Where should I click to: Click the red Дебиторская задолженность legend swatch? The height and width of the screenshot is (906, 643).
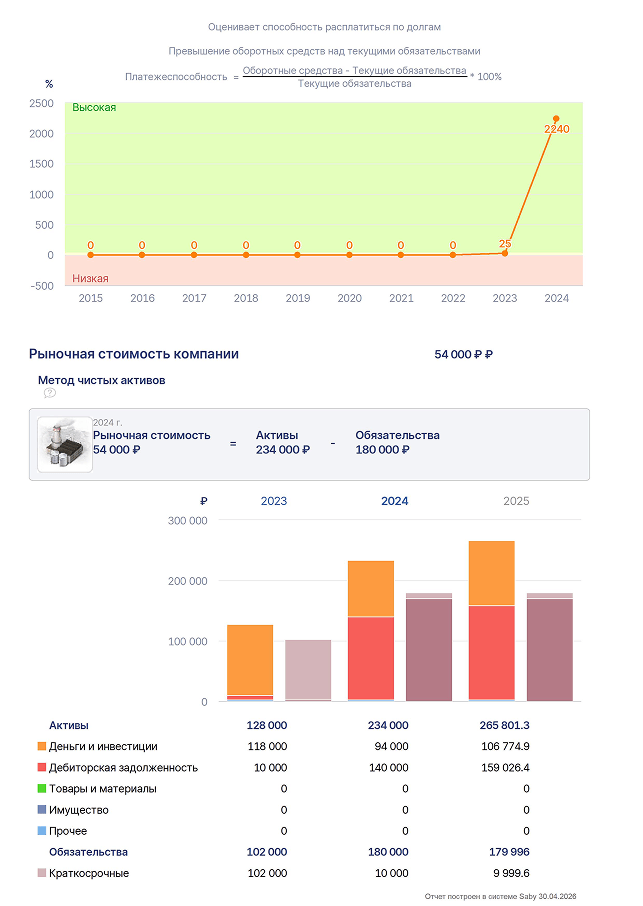click(x=42, y=767)
